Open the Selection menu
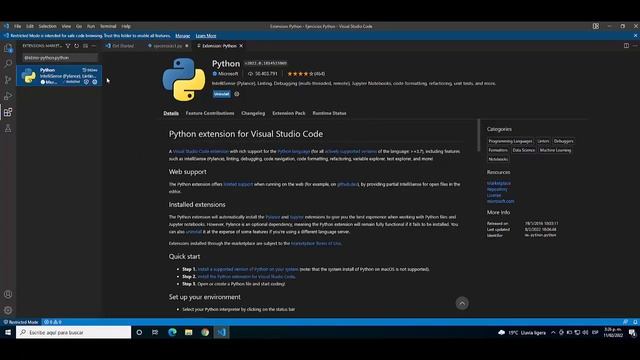The height and width of the screenshot is (360, 640). [x=47, y=26]
